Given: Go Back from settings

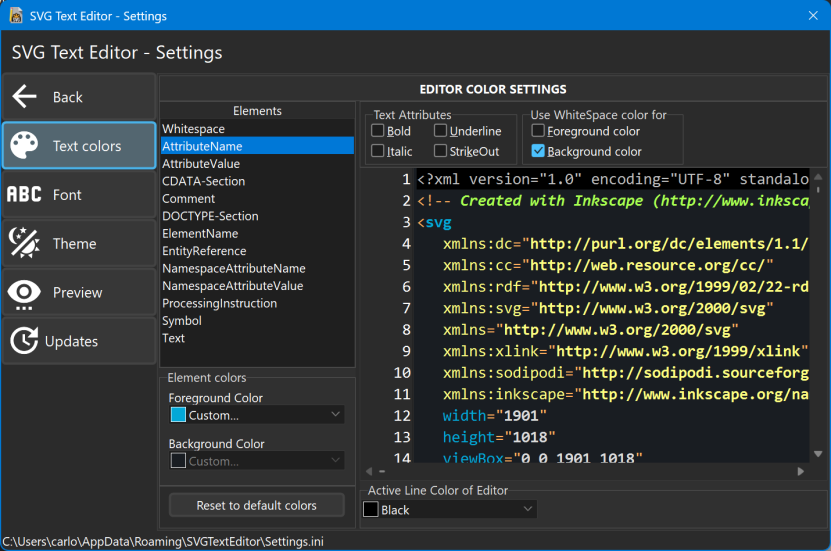Looking at the screenshot, I should point(79,97).
